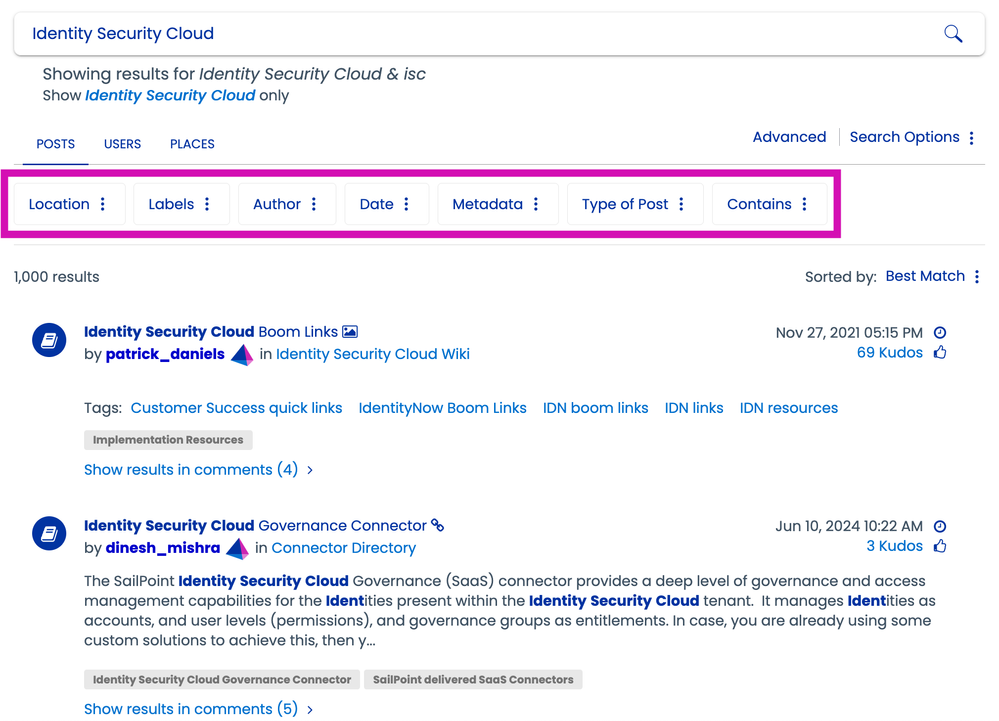Click thumbs-up icon next to 3 Kudos

point(939,546)
